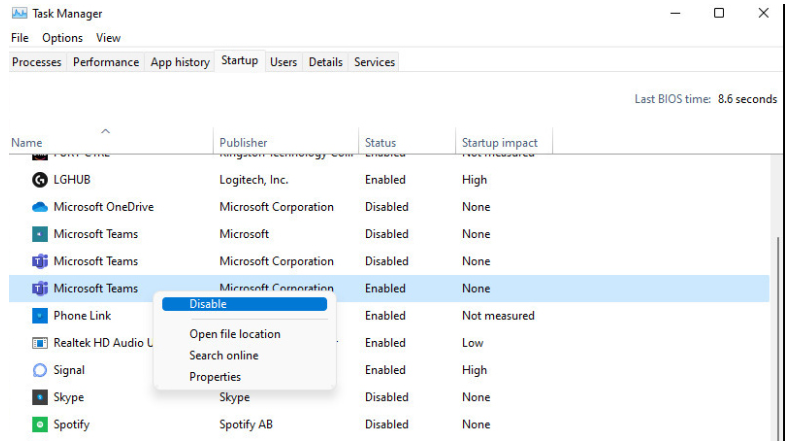The height and width of the screenshot is (443, 786).
Task: Choose Disable in the context menu
Action: 208,304
